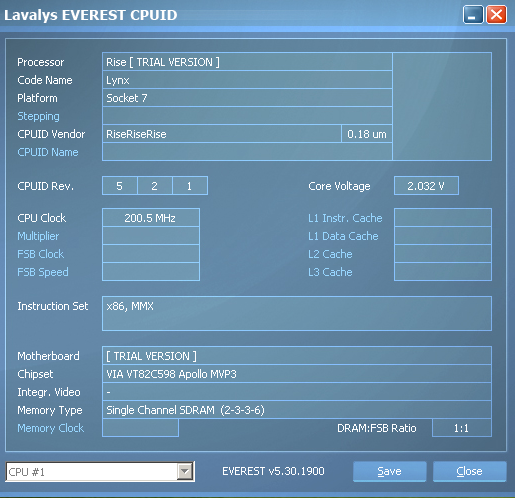Click the 'CPUID Vendor' label

point(51,134)
